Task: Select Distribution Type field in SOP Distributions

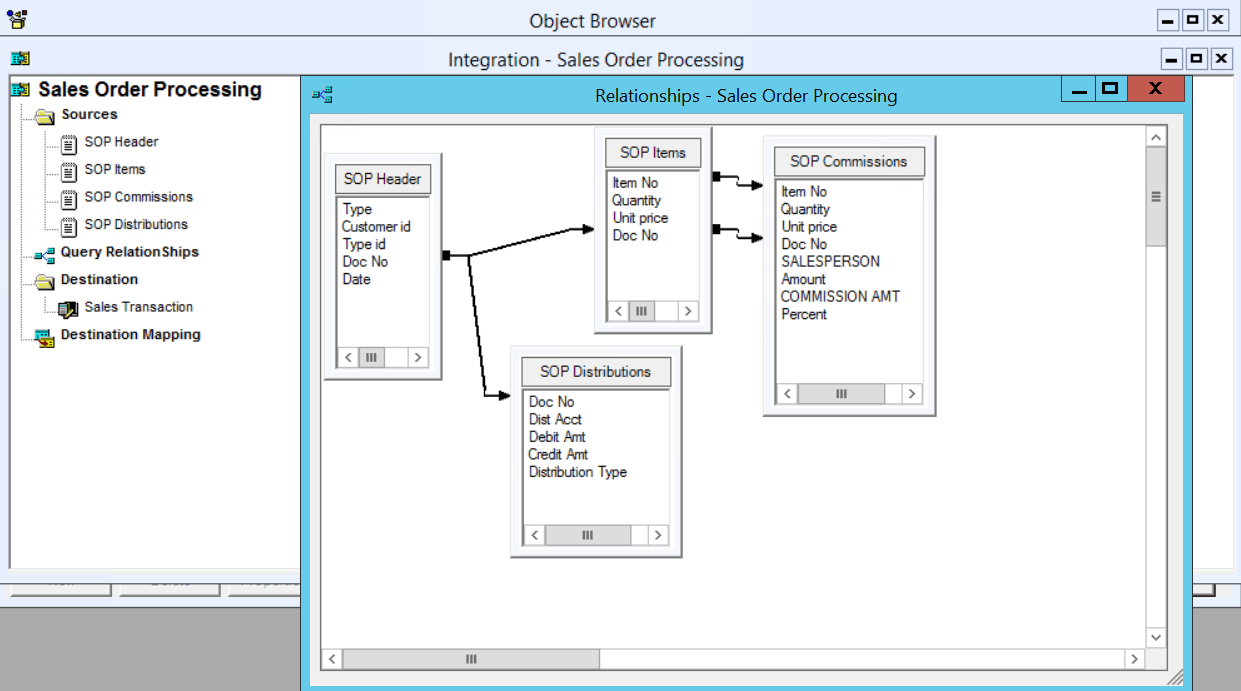Action: (577, 472)
